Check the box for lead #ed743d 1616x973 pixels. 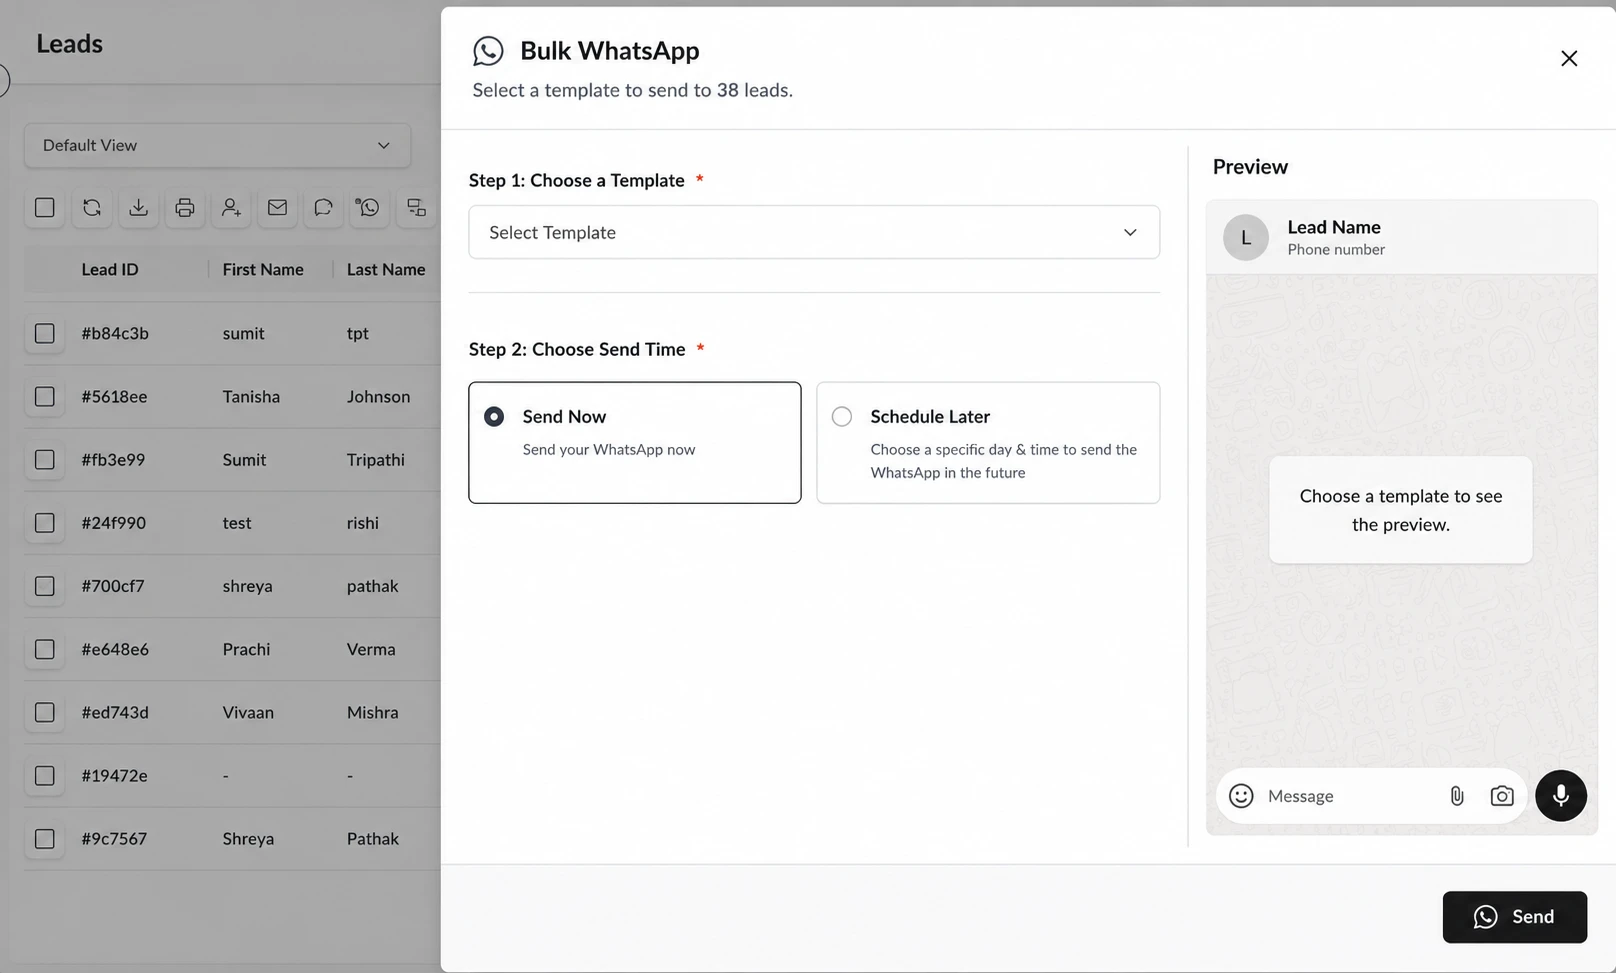pyautogui.click(x=45, y=712)
